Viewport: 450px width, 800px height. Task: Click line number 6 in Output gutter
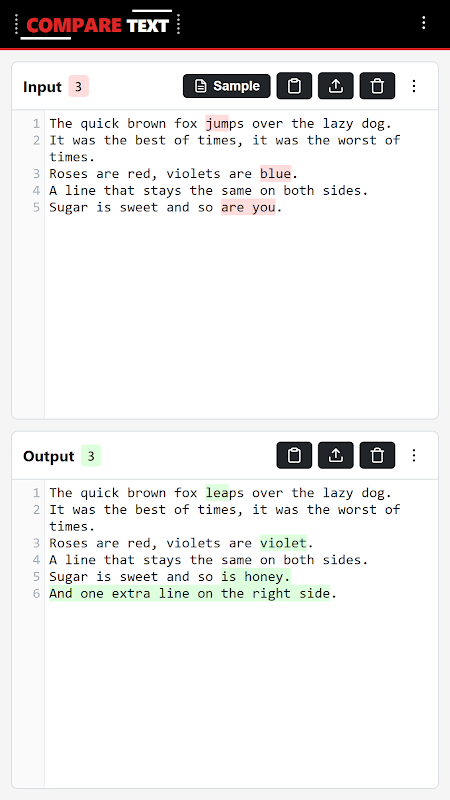tap(36, 593)
